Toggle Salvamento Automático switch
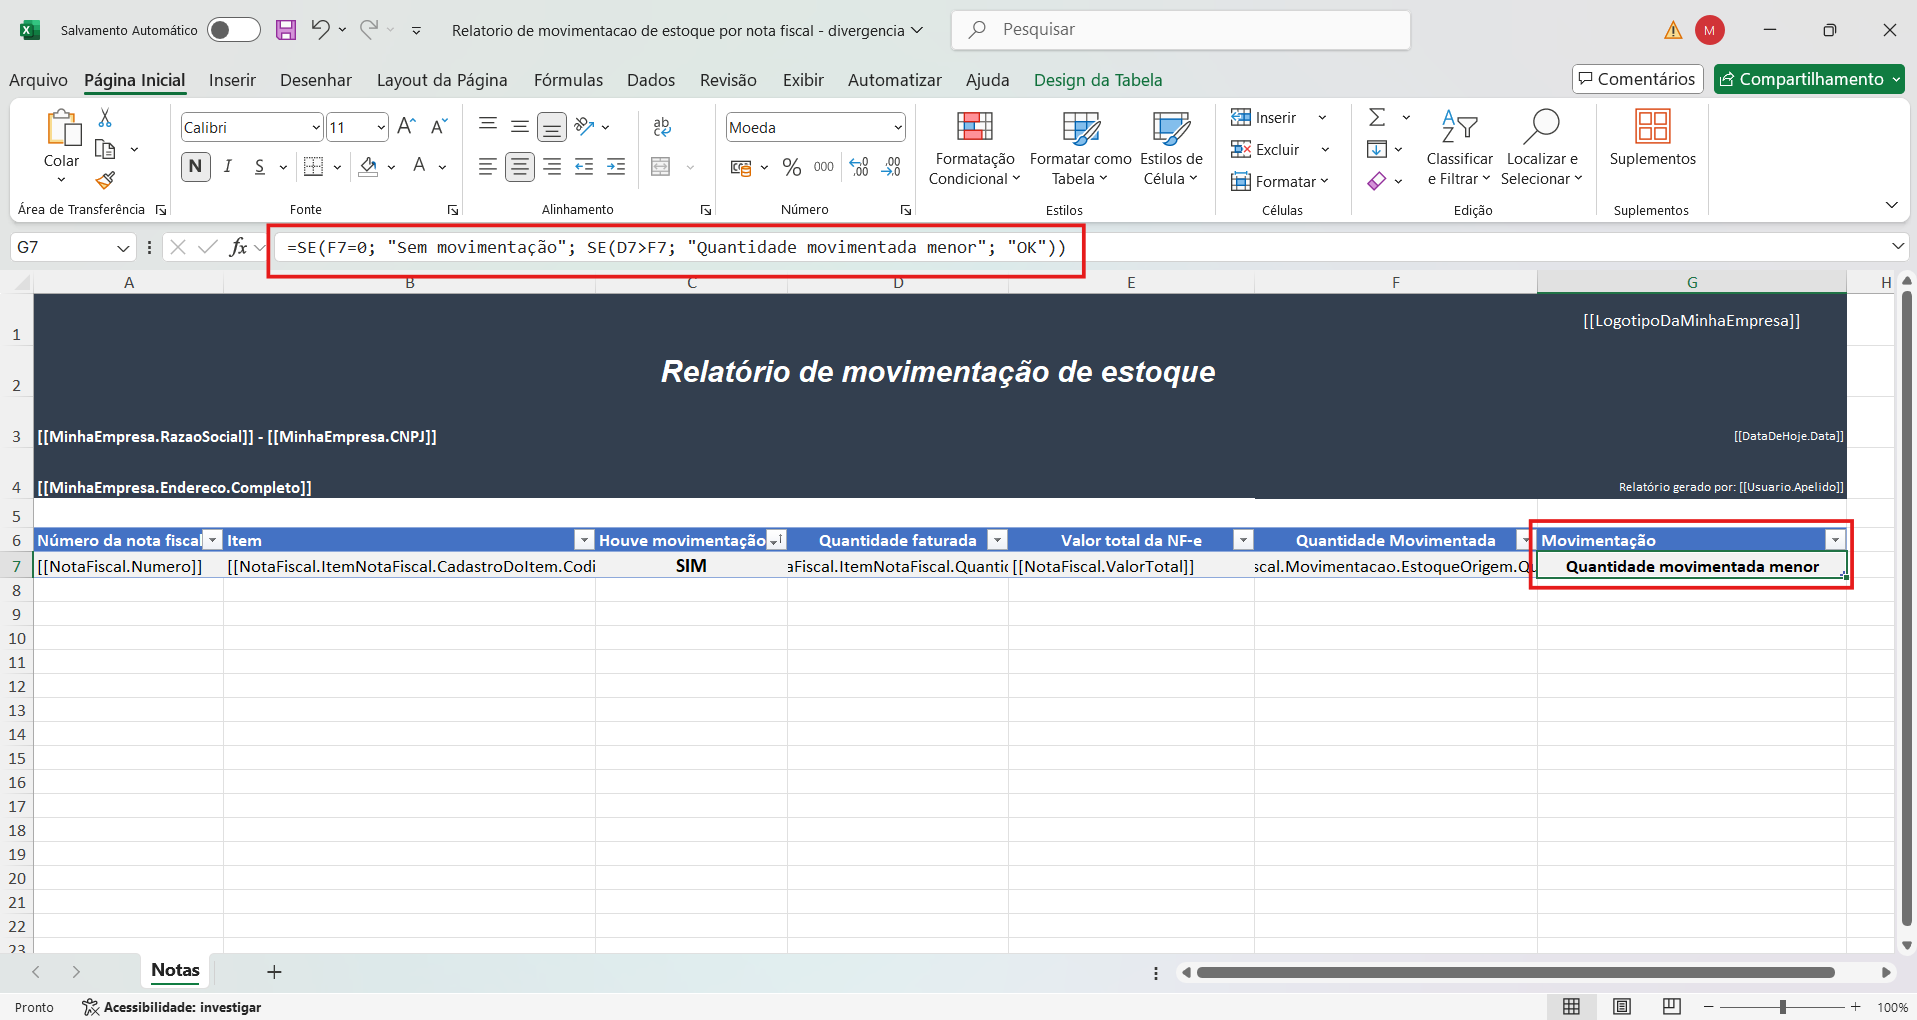The height and width of the screenshot is (1020, 1917). click(233, 30)
